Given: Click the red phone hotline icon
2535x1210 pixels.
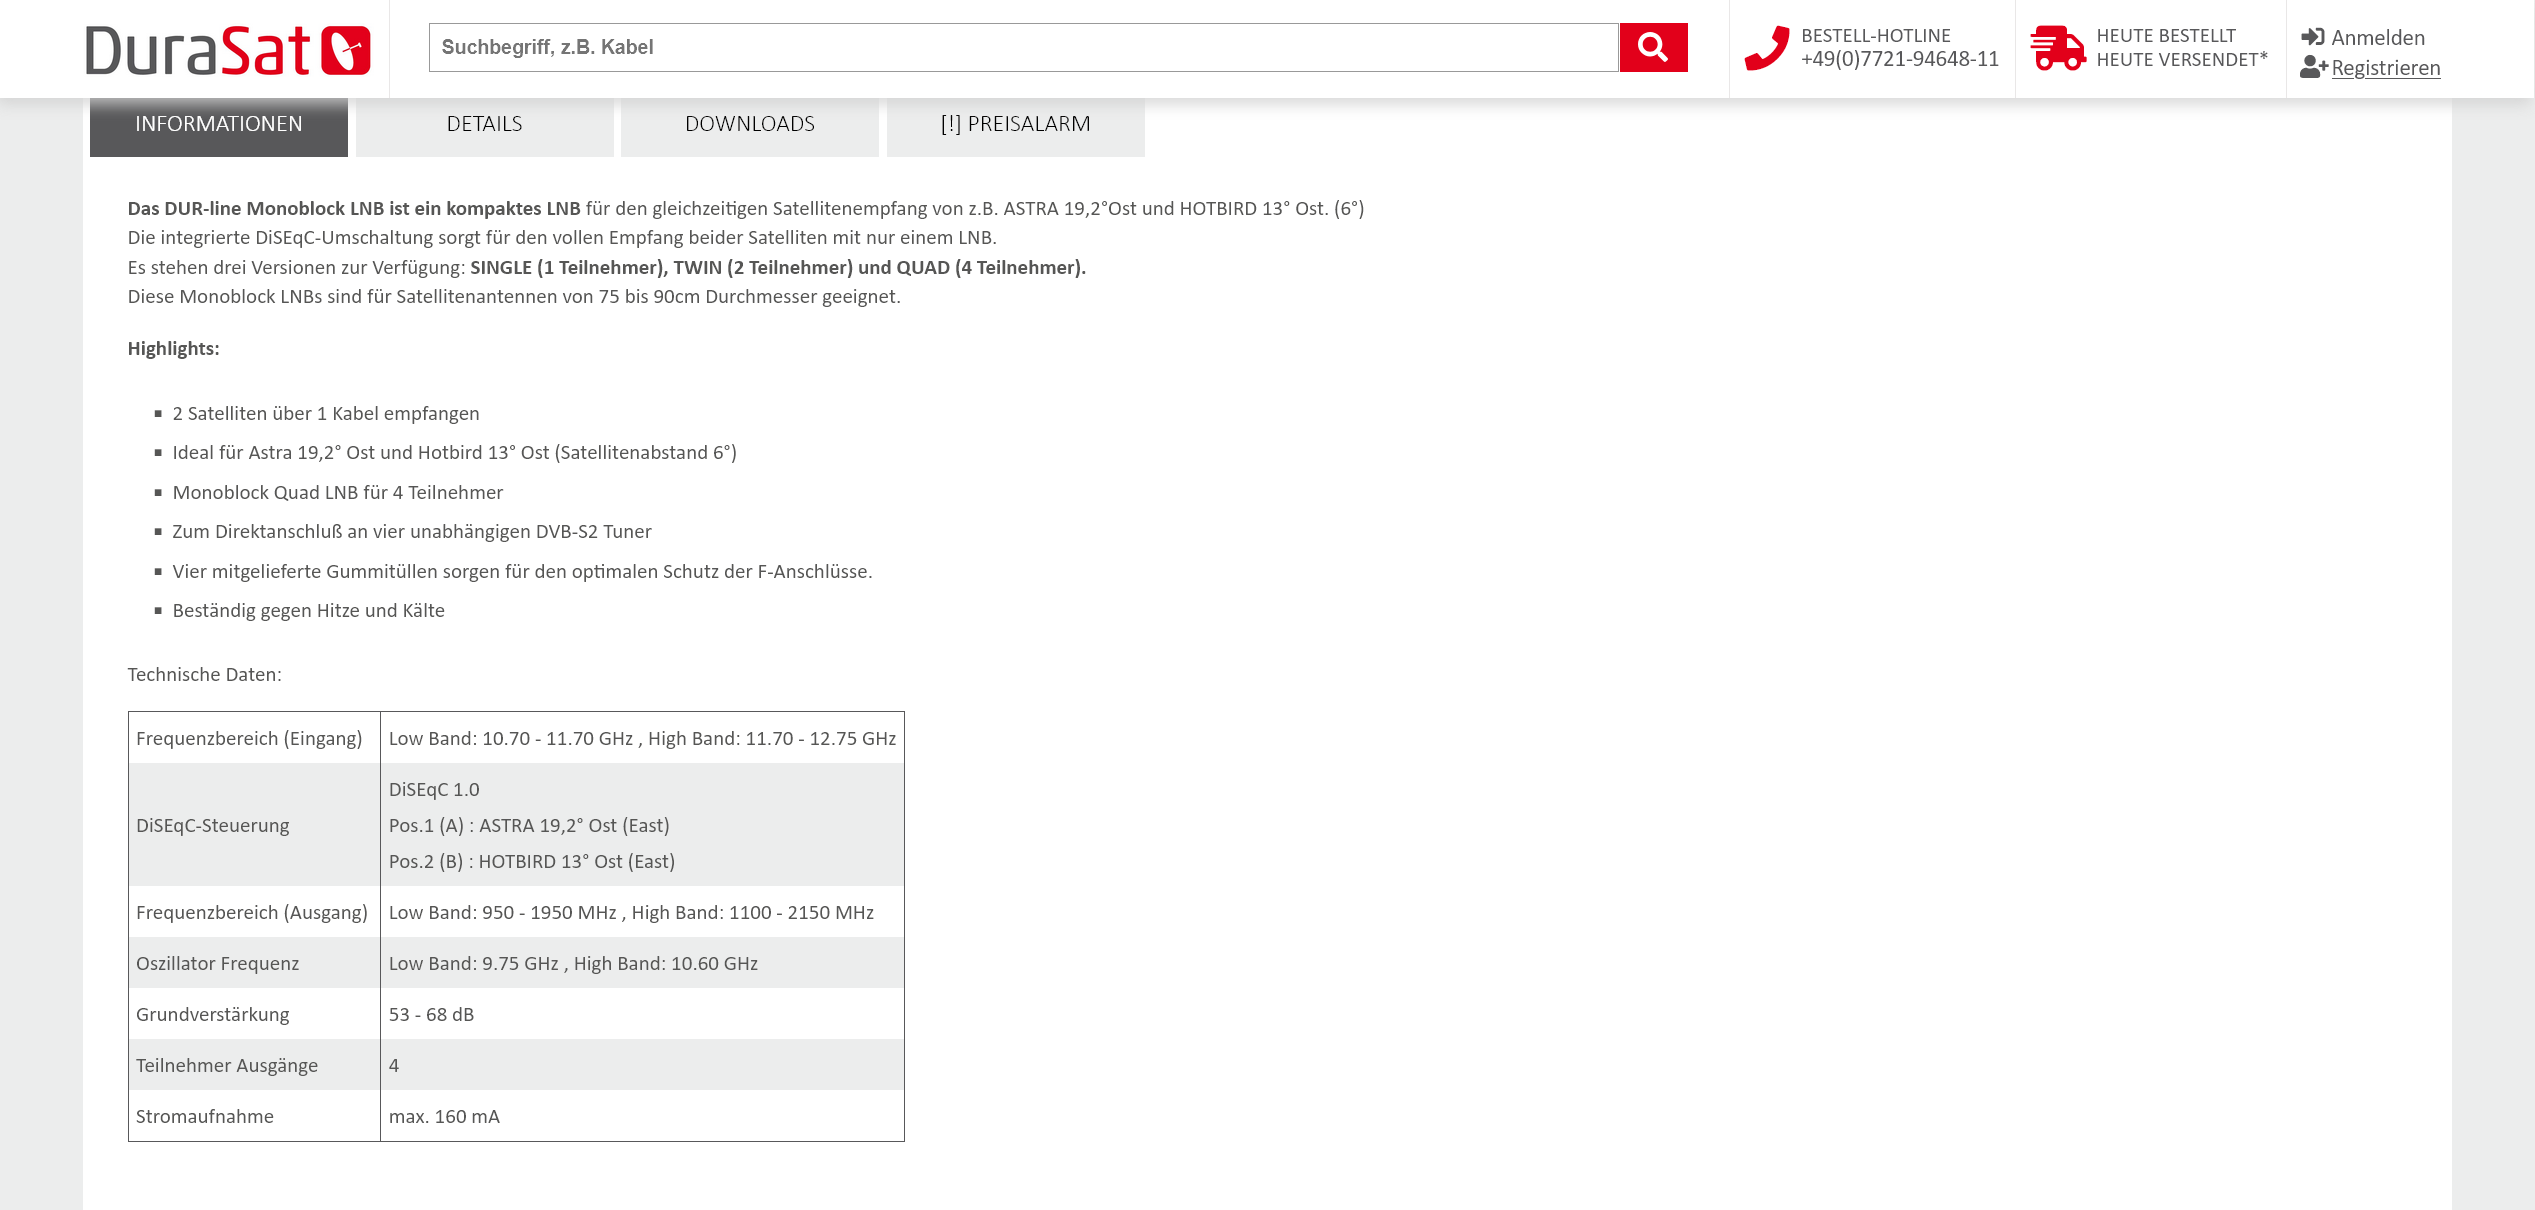Looking at the screenshot, I should point(1766,48).
